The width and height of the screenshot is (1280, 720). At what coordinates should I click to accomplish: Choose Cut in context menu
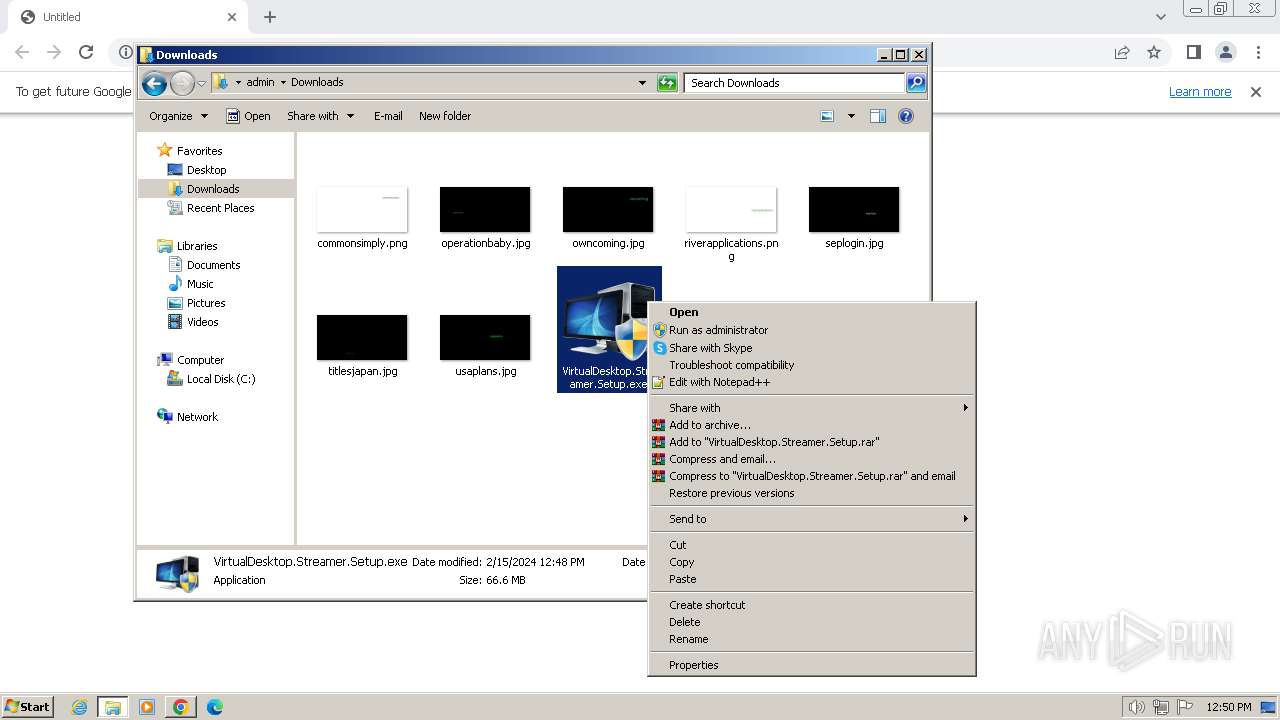click(x=812, y=545)
